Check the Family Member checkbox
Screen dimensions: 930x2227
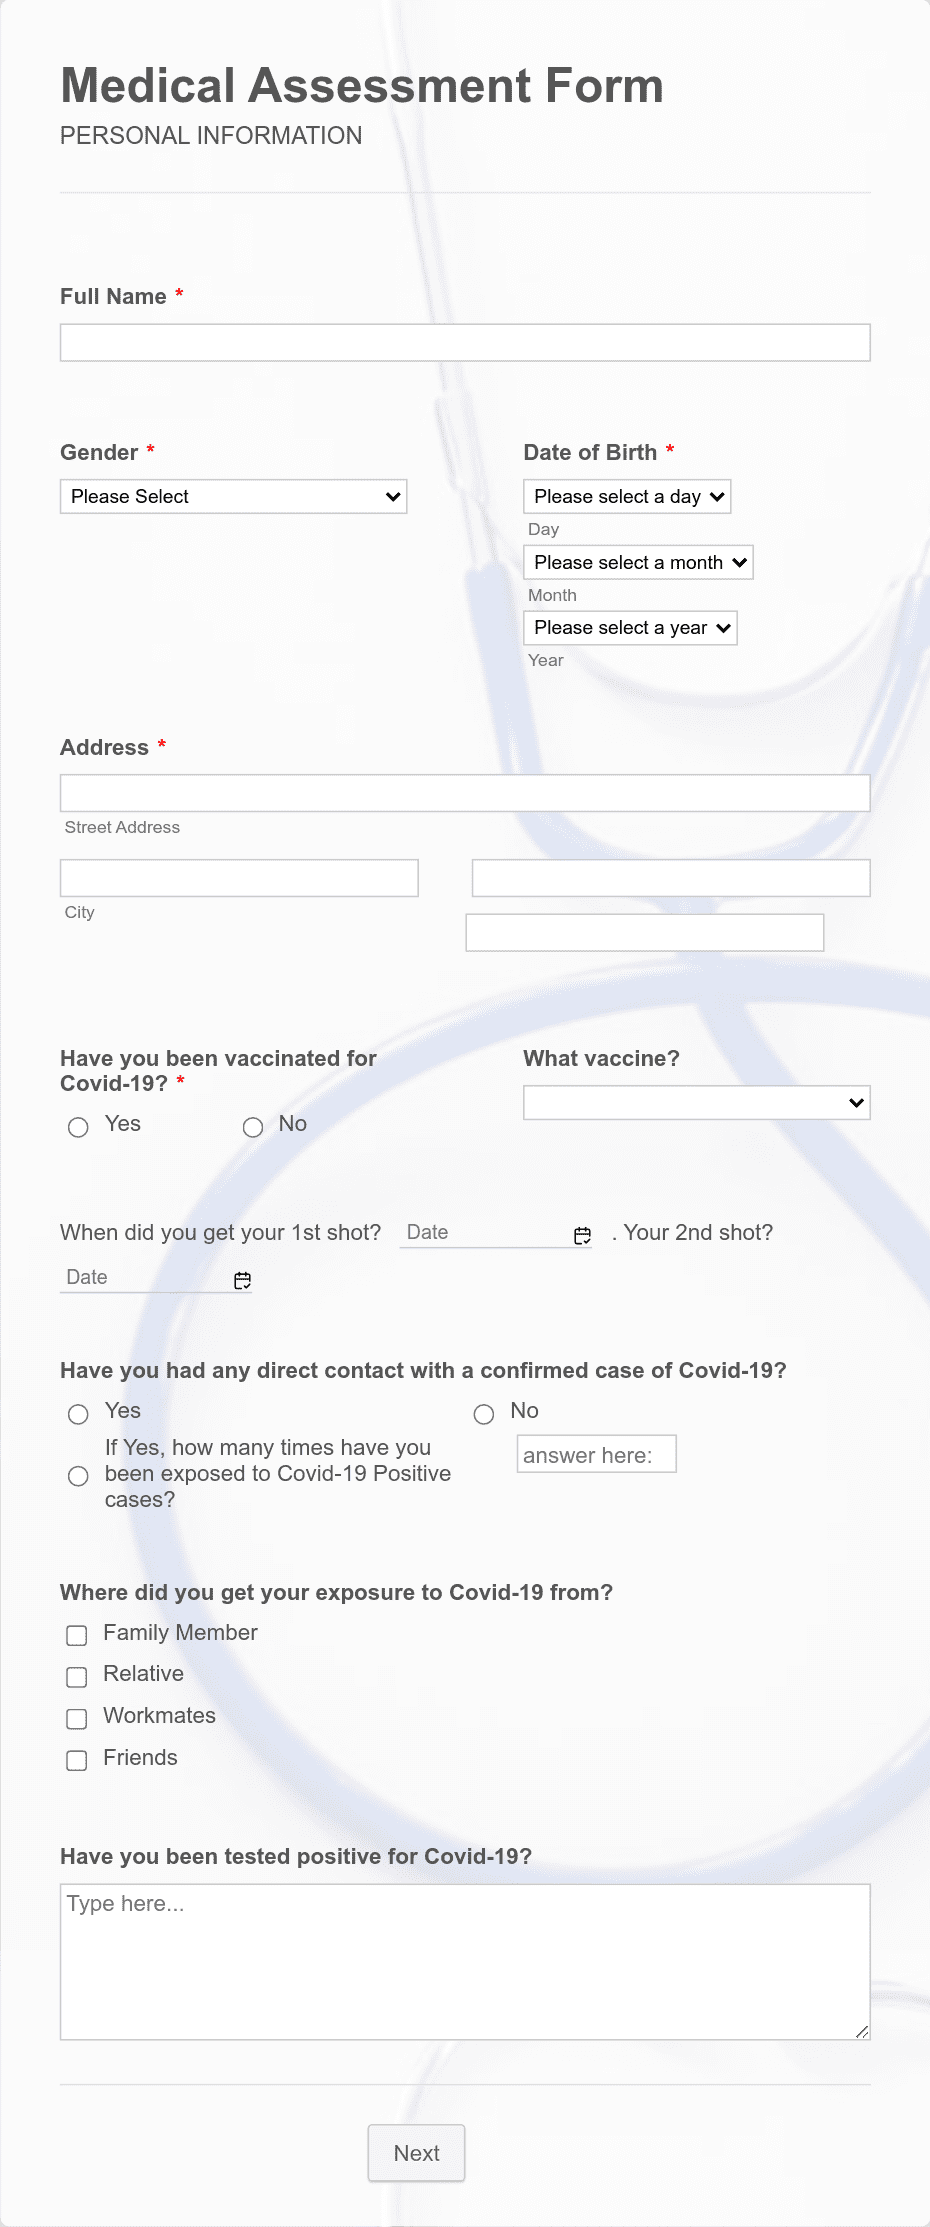tap(77, 1635)
